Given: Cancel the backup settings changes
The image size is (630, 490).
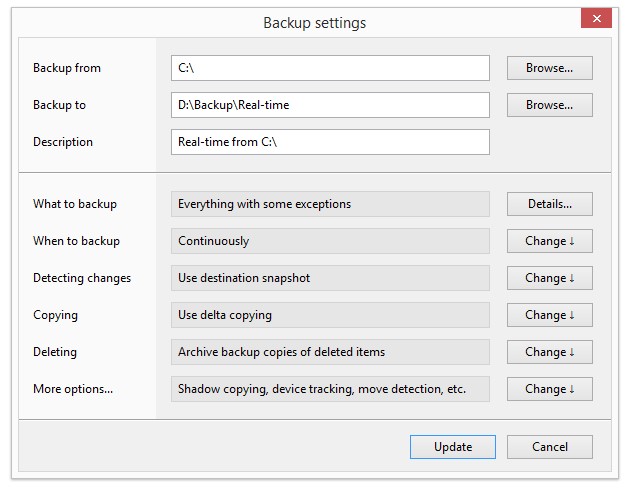Looking at the screenshot, I should click(549, 447).
